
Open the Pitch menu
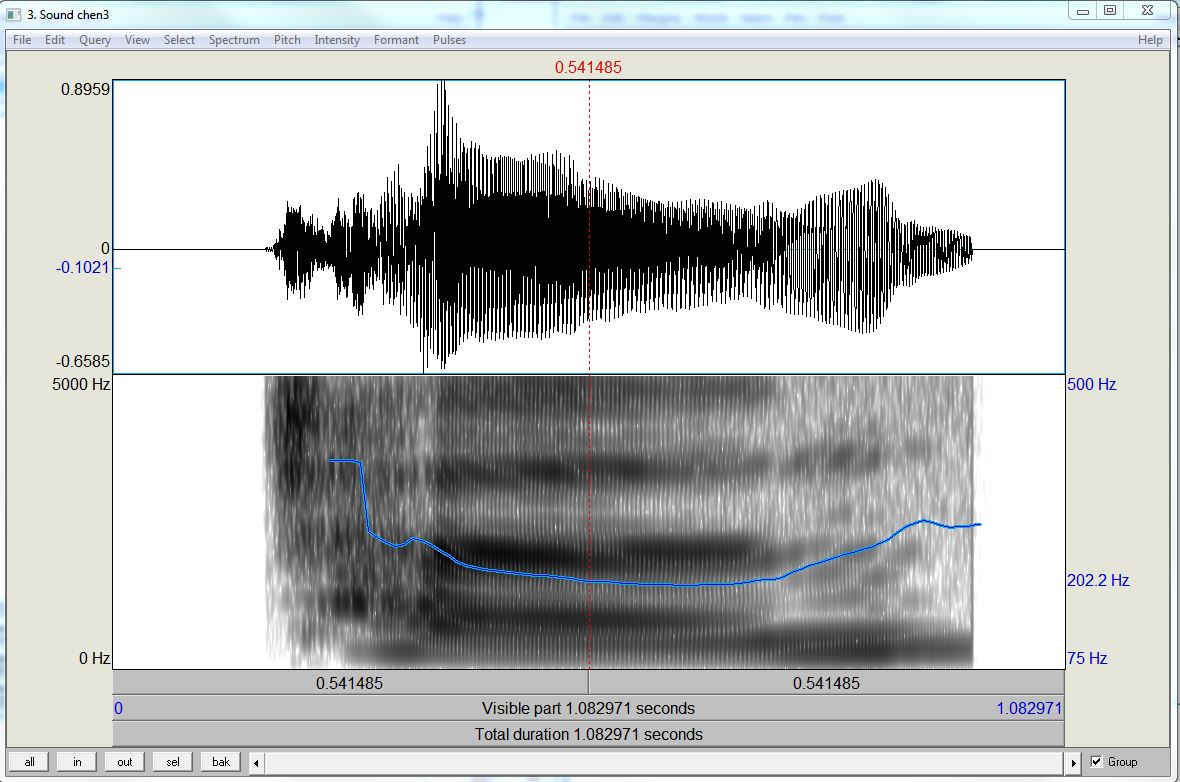[287, 40]
